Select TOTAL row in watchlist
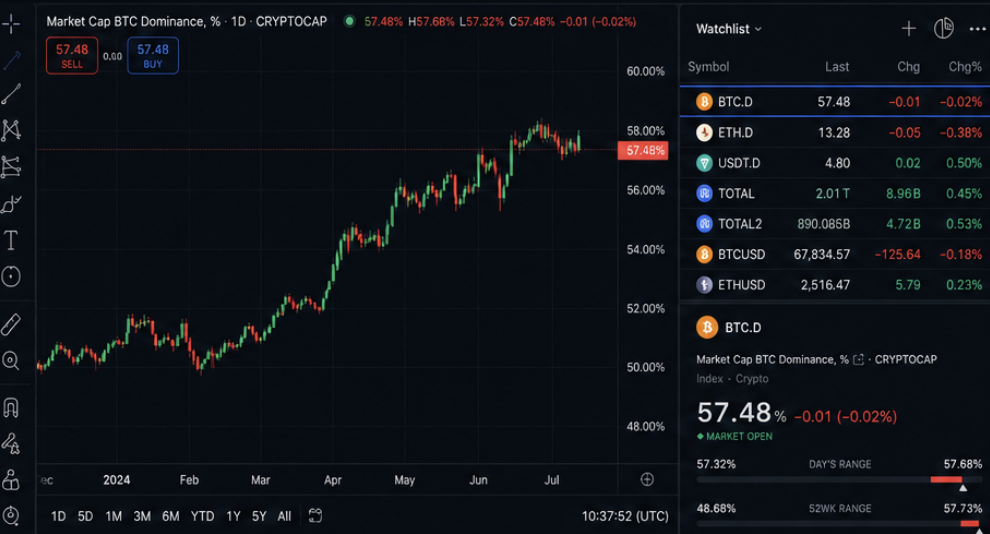The height and width of the screenshot is (534, 990). 835,193
